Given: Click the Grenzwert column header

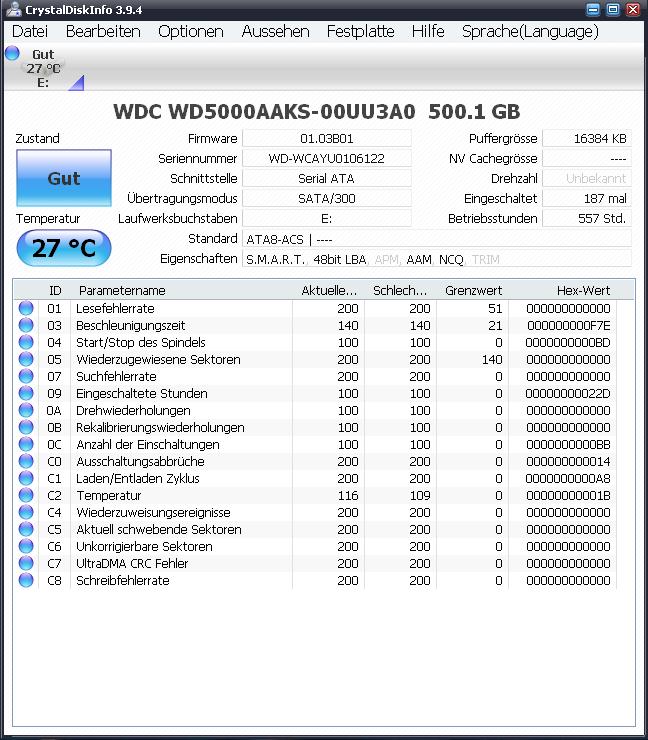Looking at the screenshot, I should point(472,290).
